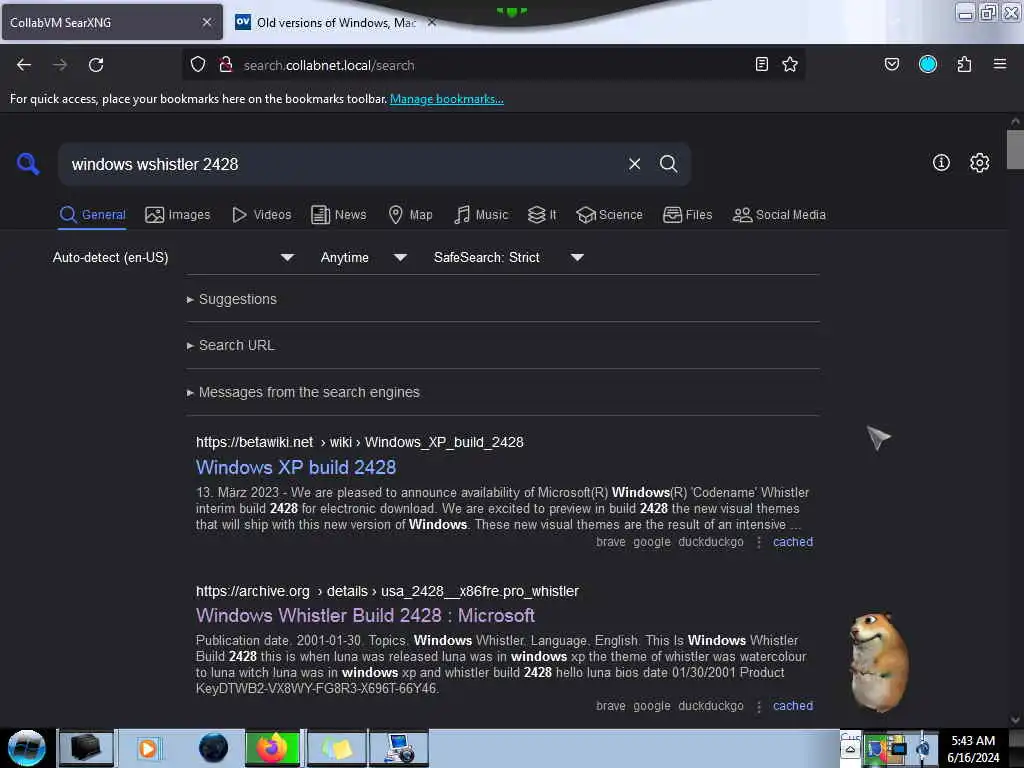The height and width of the screenshot is (768, 1024).
Task: Close the Old versions of Windows tab
Action: coord(432,22)
